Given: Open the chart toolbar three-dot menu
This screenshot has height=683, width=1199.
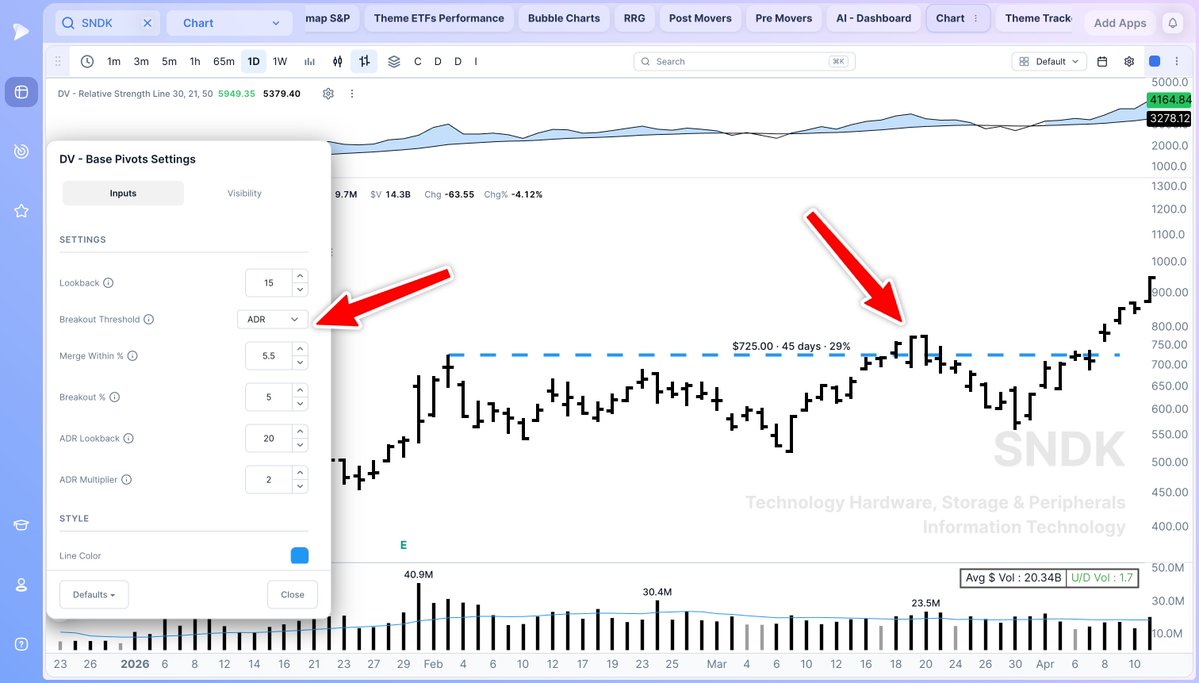Looking at the screenshot, I should 1177,61.
